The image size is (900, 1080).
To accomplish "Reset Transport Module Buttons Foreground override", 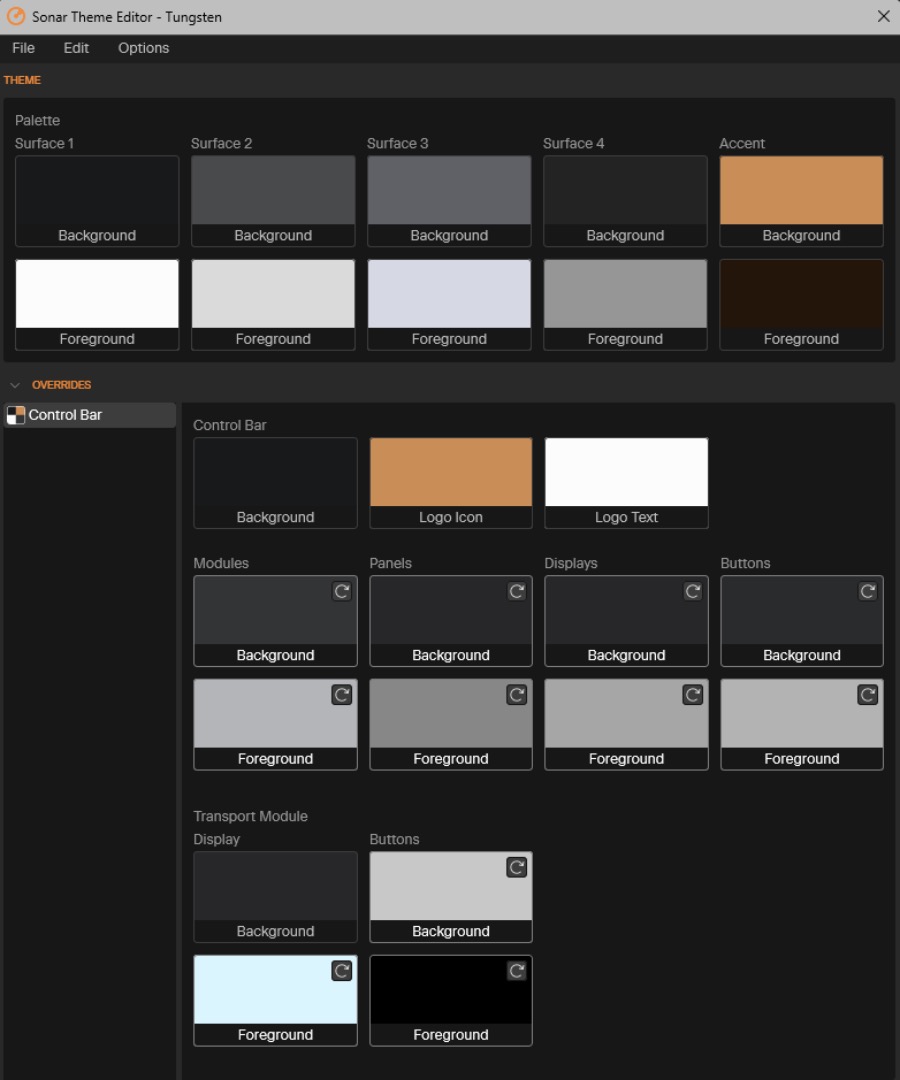I will coord(516,970).
